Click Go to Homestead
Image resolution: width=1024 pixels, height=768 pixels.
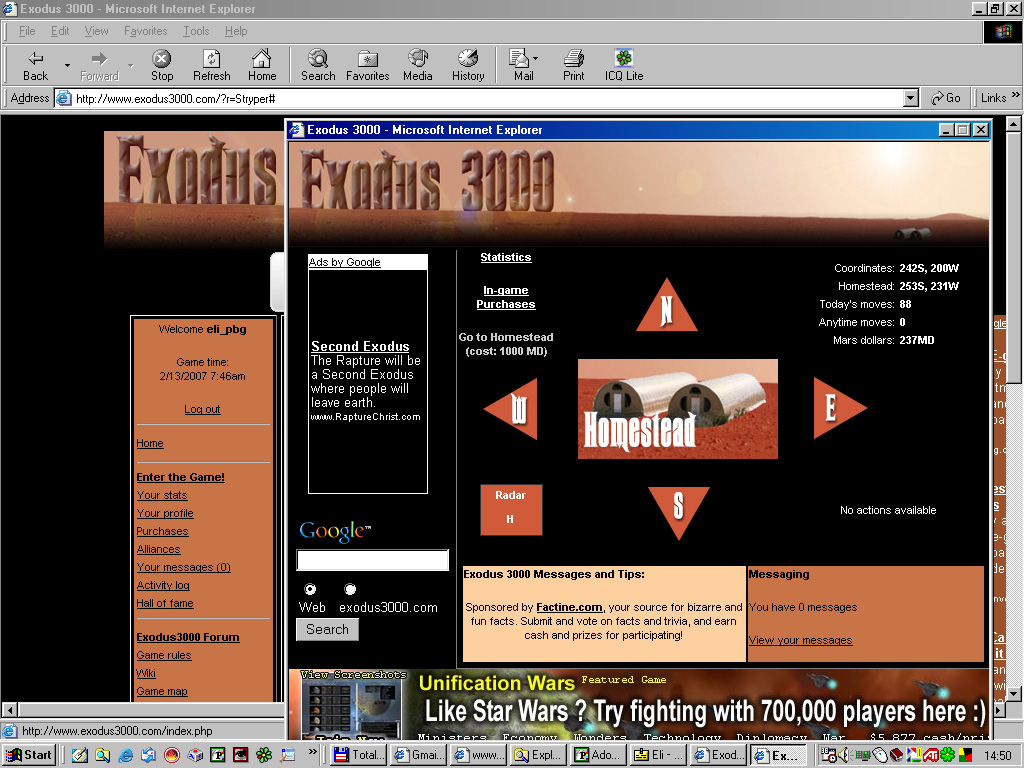505,344
